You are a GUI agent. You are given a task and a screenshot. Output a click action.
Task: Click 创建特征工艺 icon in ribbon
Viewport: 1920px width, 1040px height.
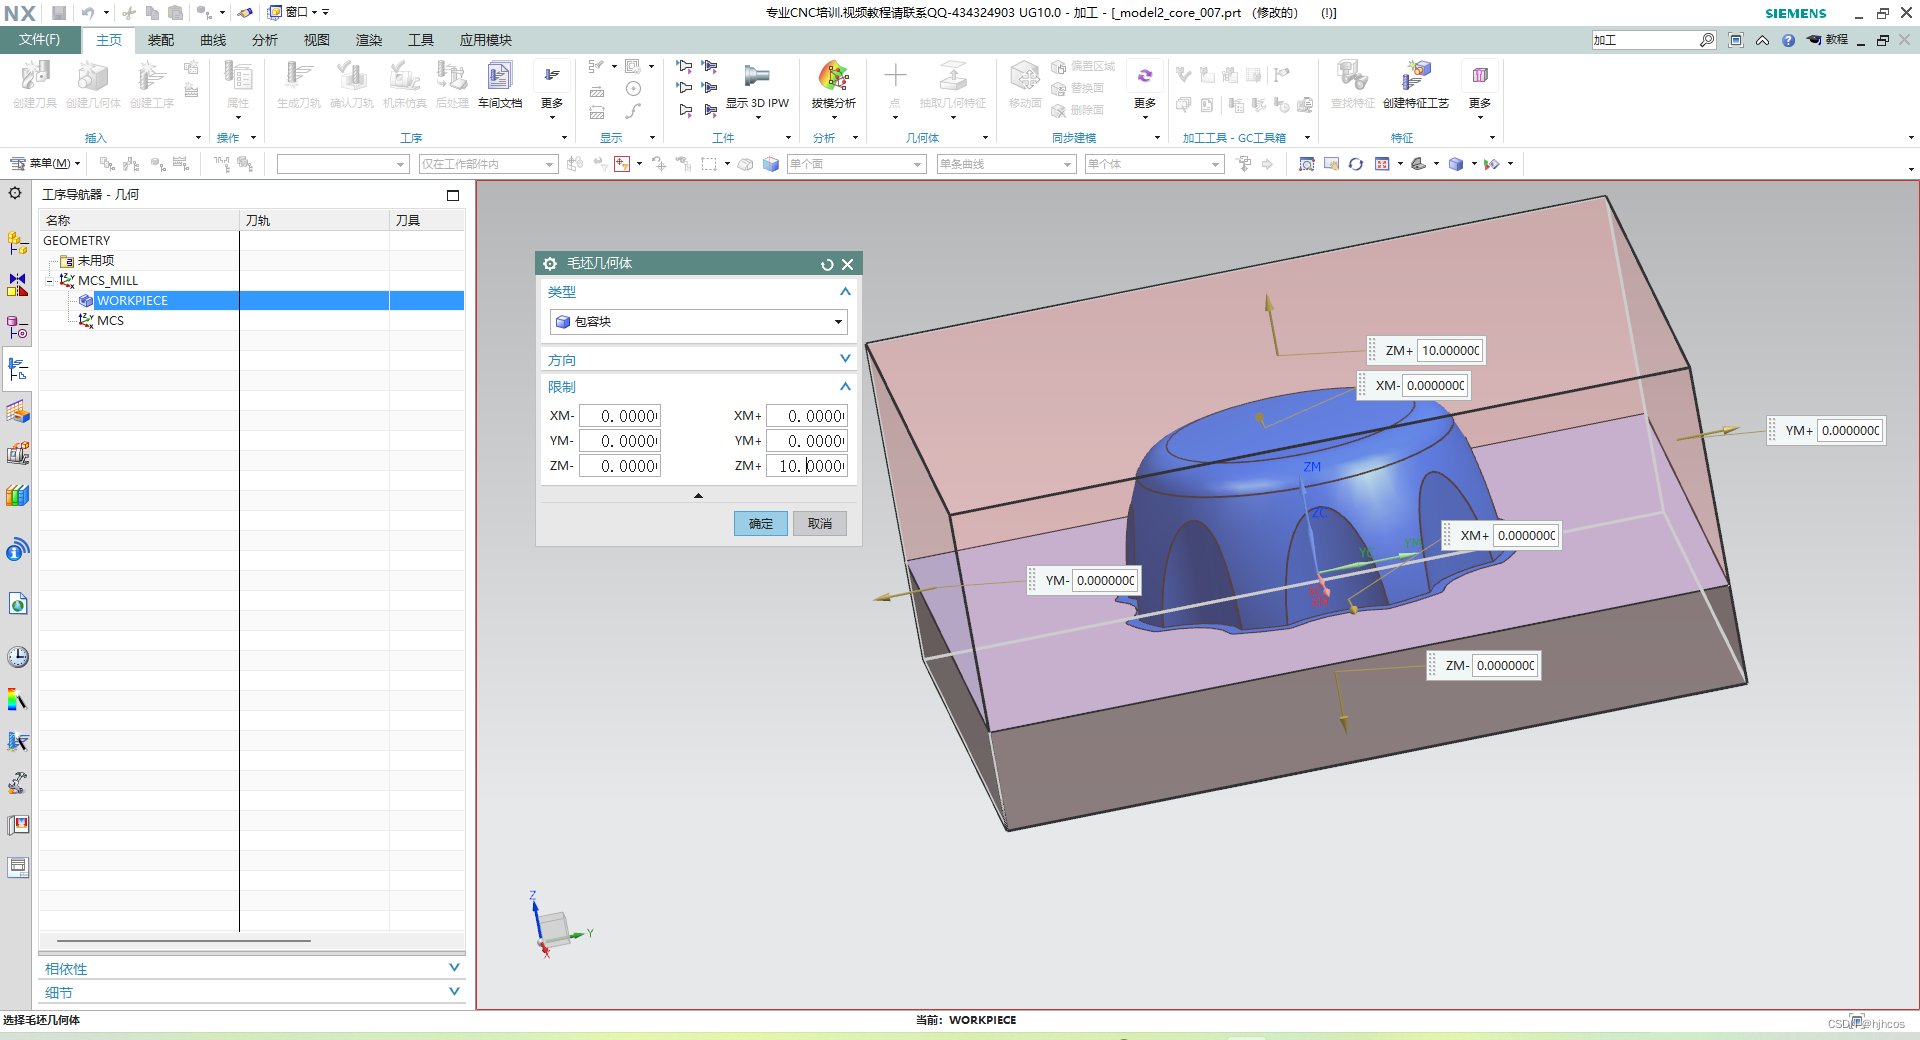1415,84
